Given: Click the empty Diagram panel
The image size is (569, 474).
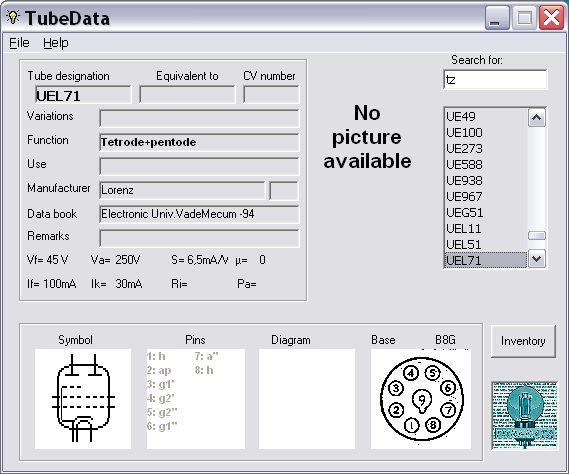Looking at the screenshot, I should (307, 399).
